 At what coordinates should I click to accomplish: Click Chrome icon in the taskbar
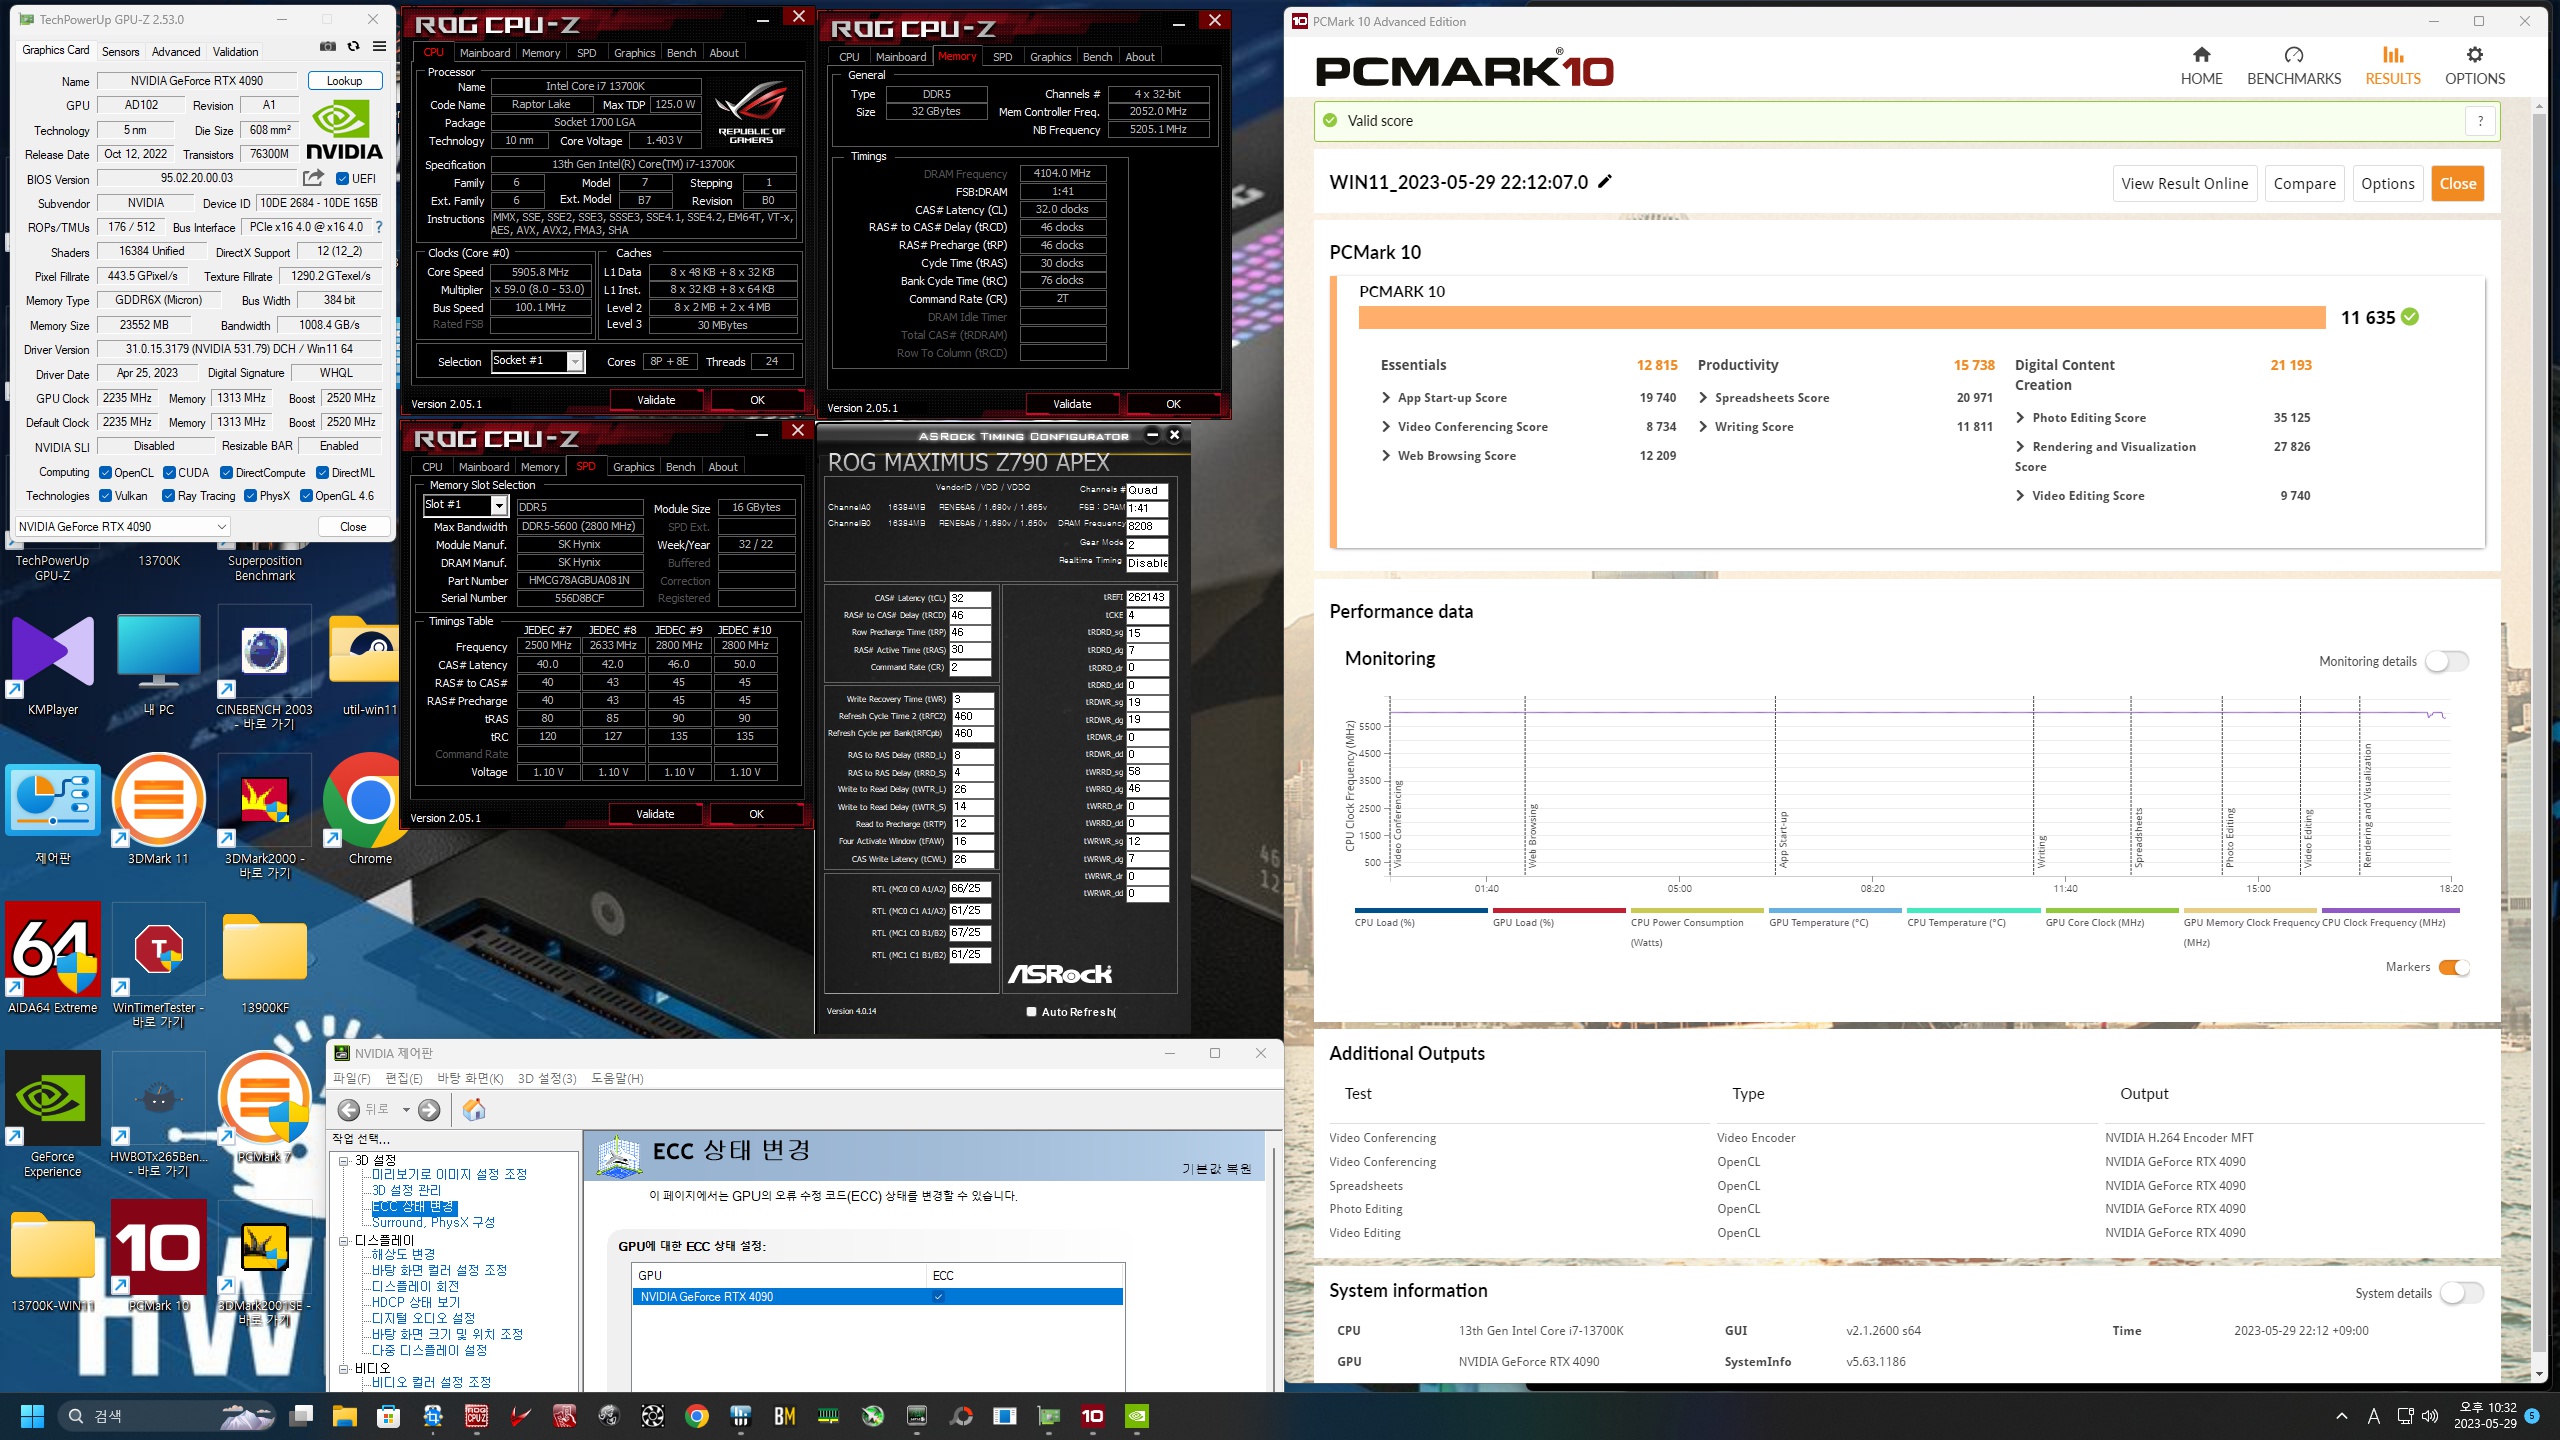[x=696, y=1416]
